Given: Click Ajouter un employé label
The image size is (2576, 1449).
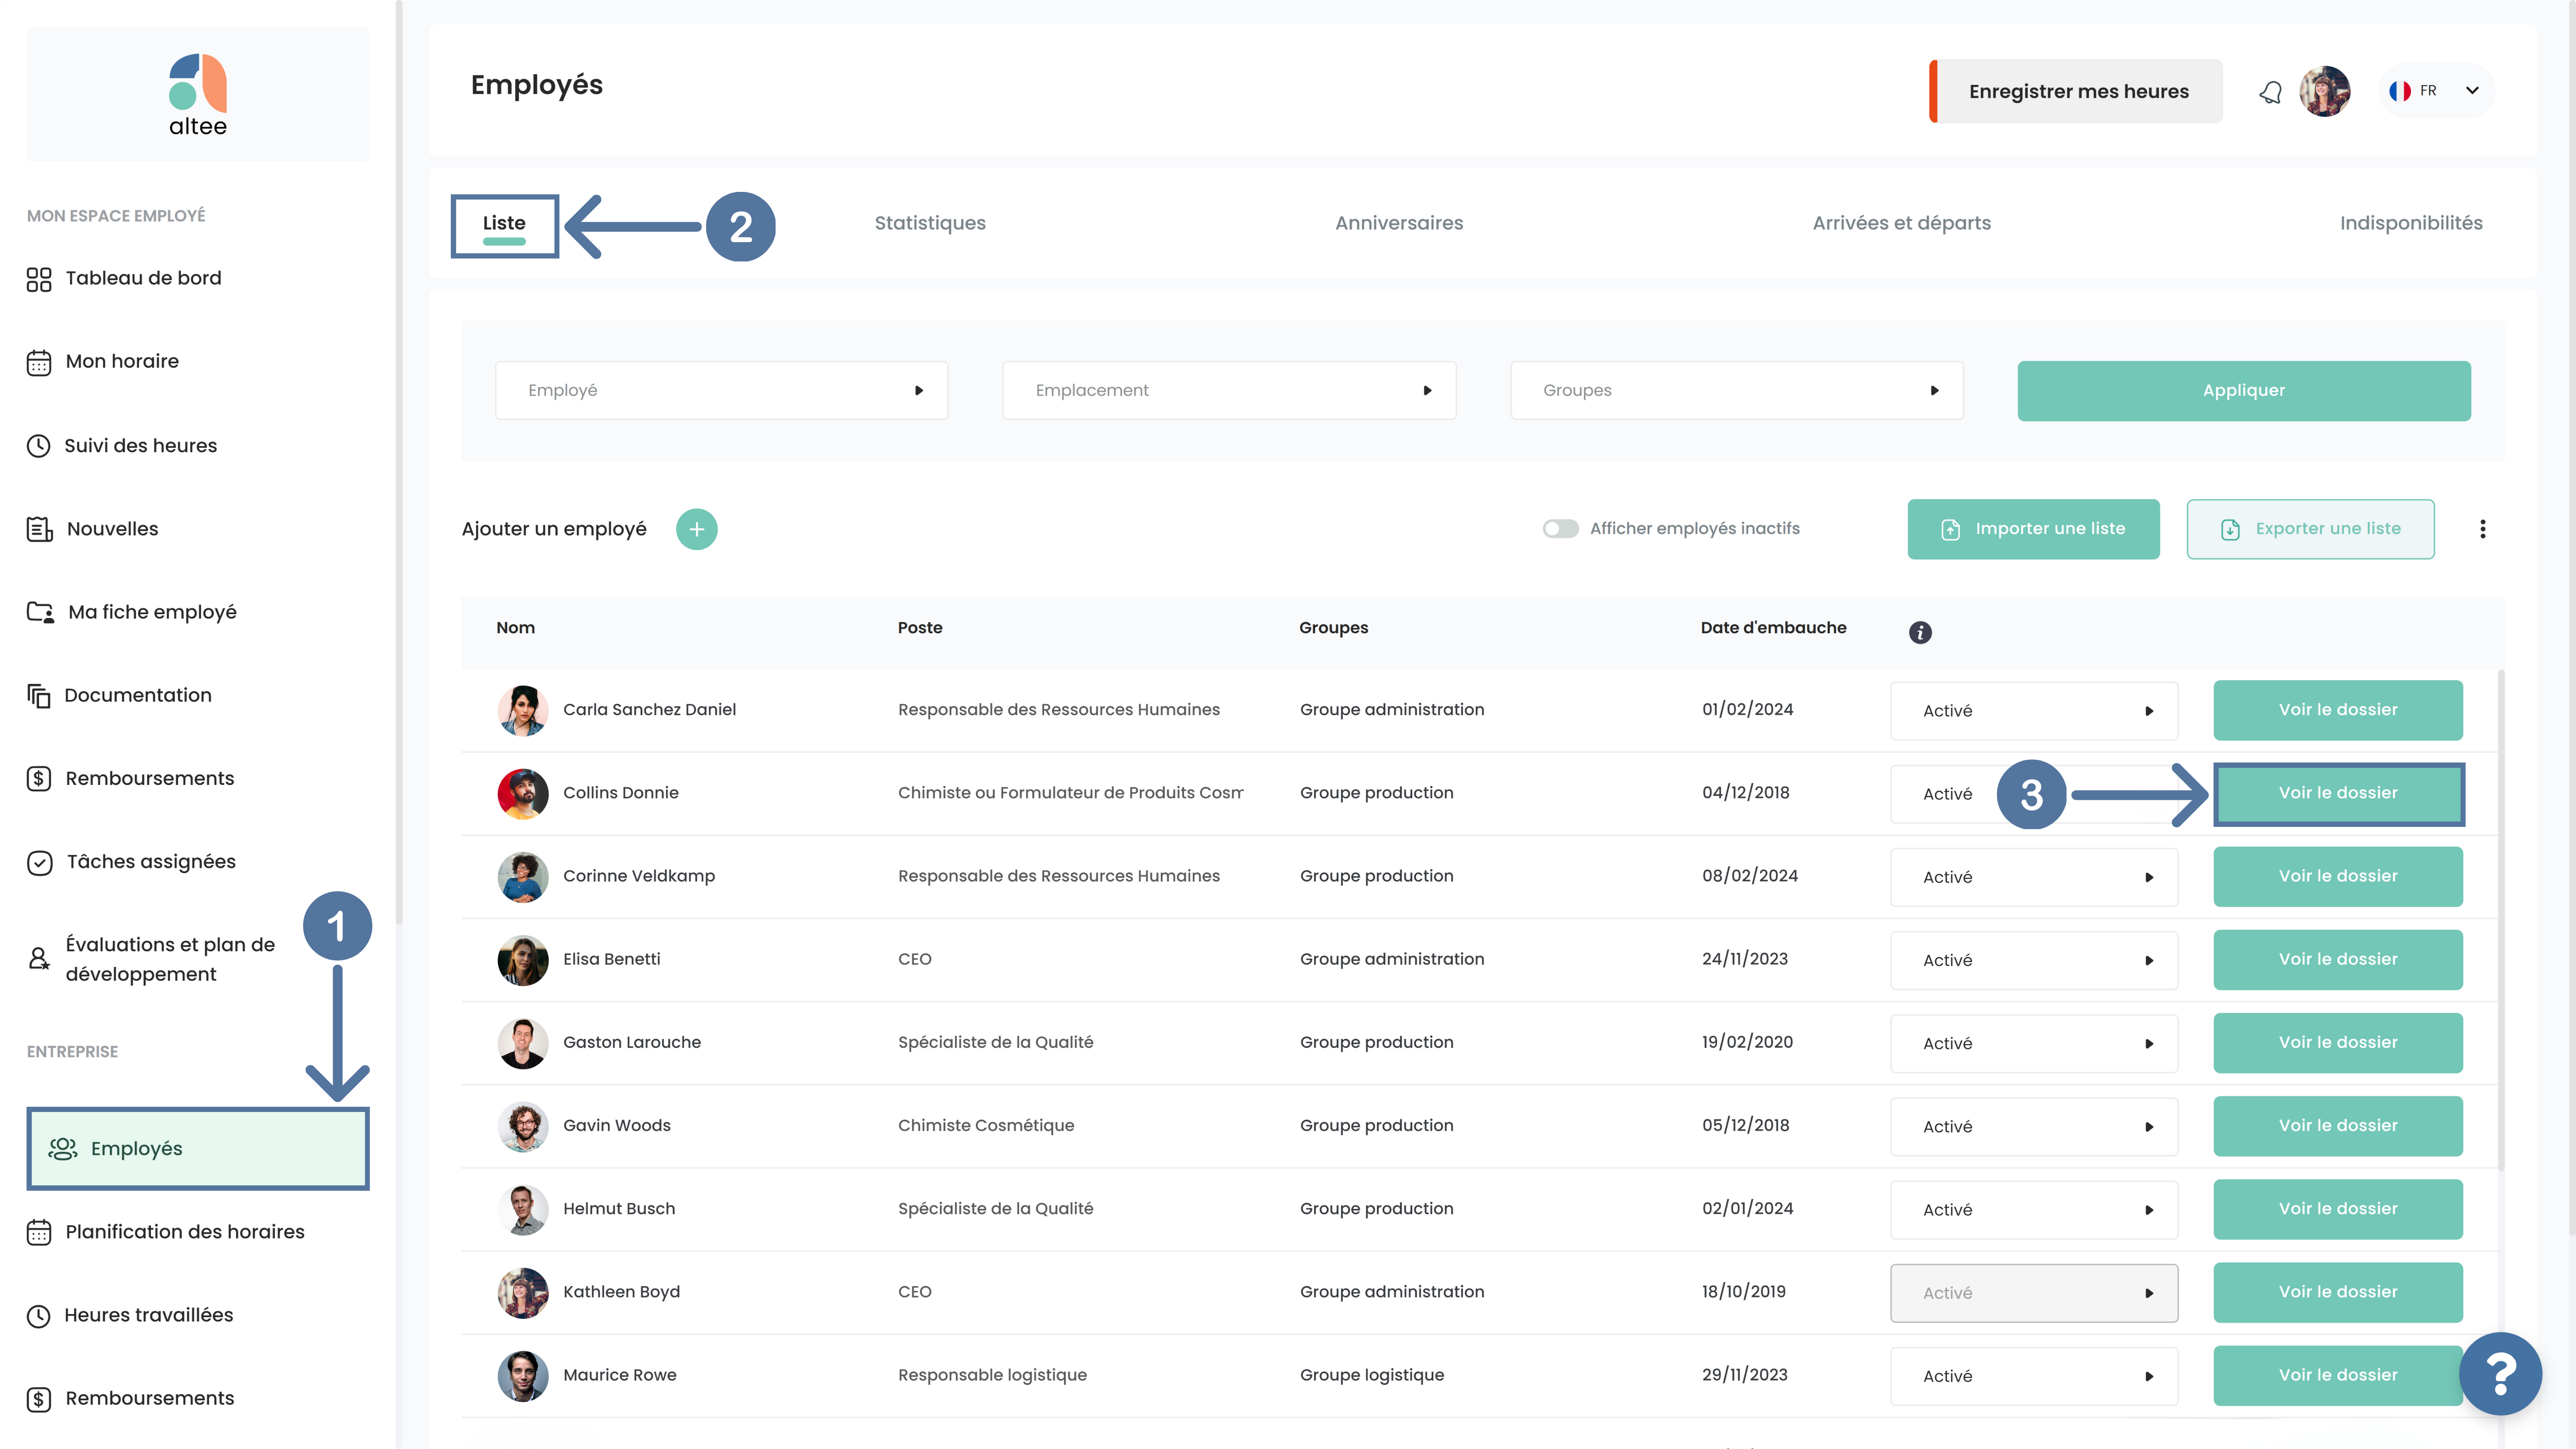Looking at the screenshot, I should (x=554, y=529).
